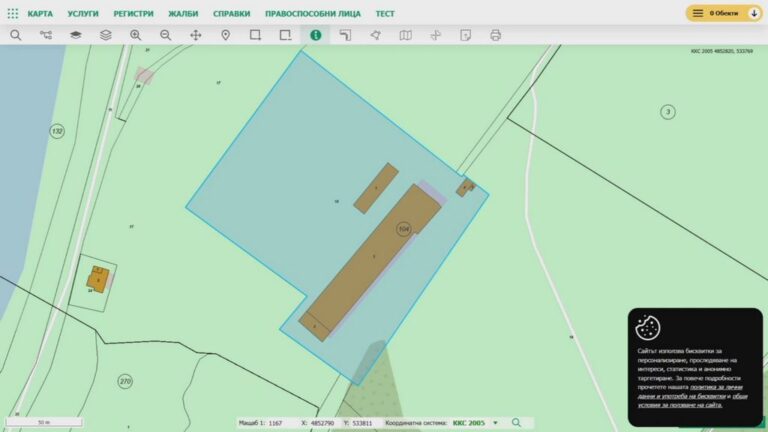Open the hierarchy tree tool
This screenshot has width=768, height=432.
(x=46, y=35)
